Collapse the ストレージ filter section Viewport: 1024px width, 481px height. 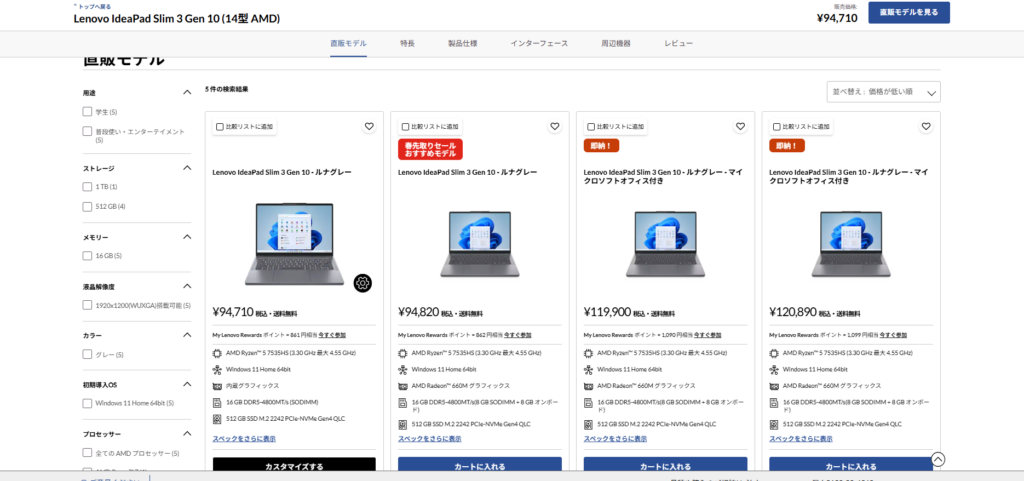tap(187, 168)
